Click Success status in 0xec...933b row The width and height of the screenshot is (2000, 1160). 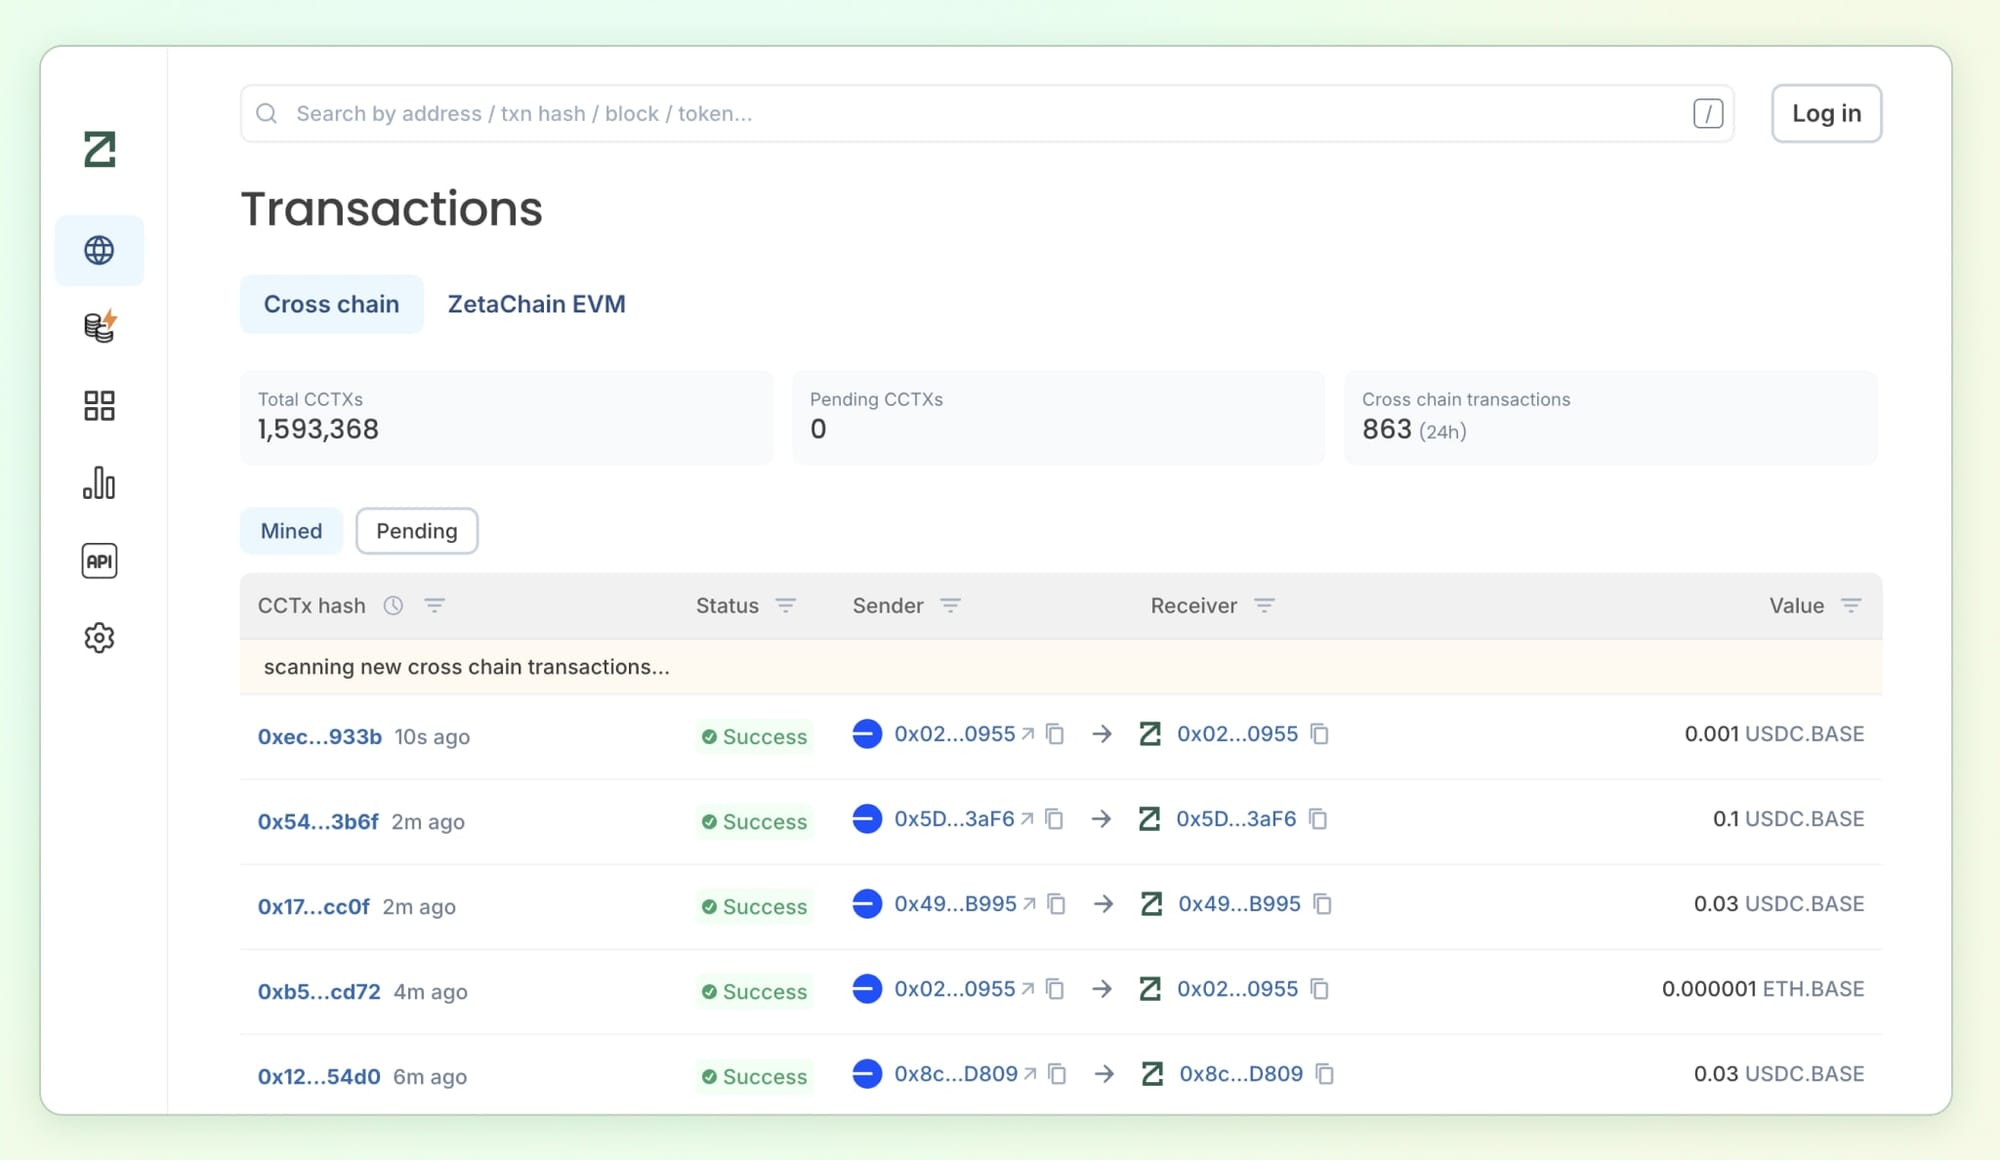pyautogui.click(x=755, y=737)
